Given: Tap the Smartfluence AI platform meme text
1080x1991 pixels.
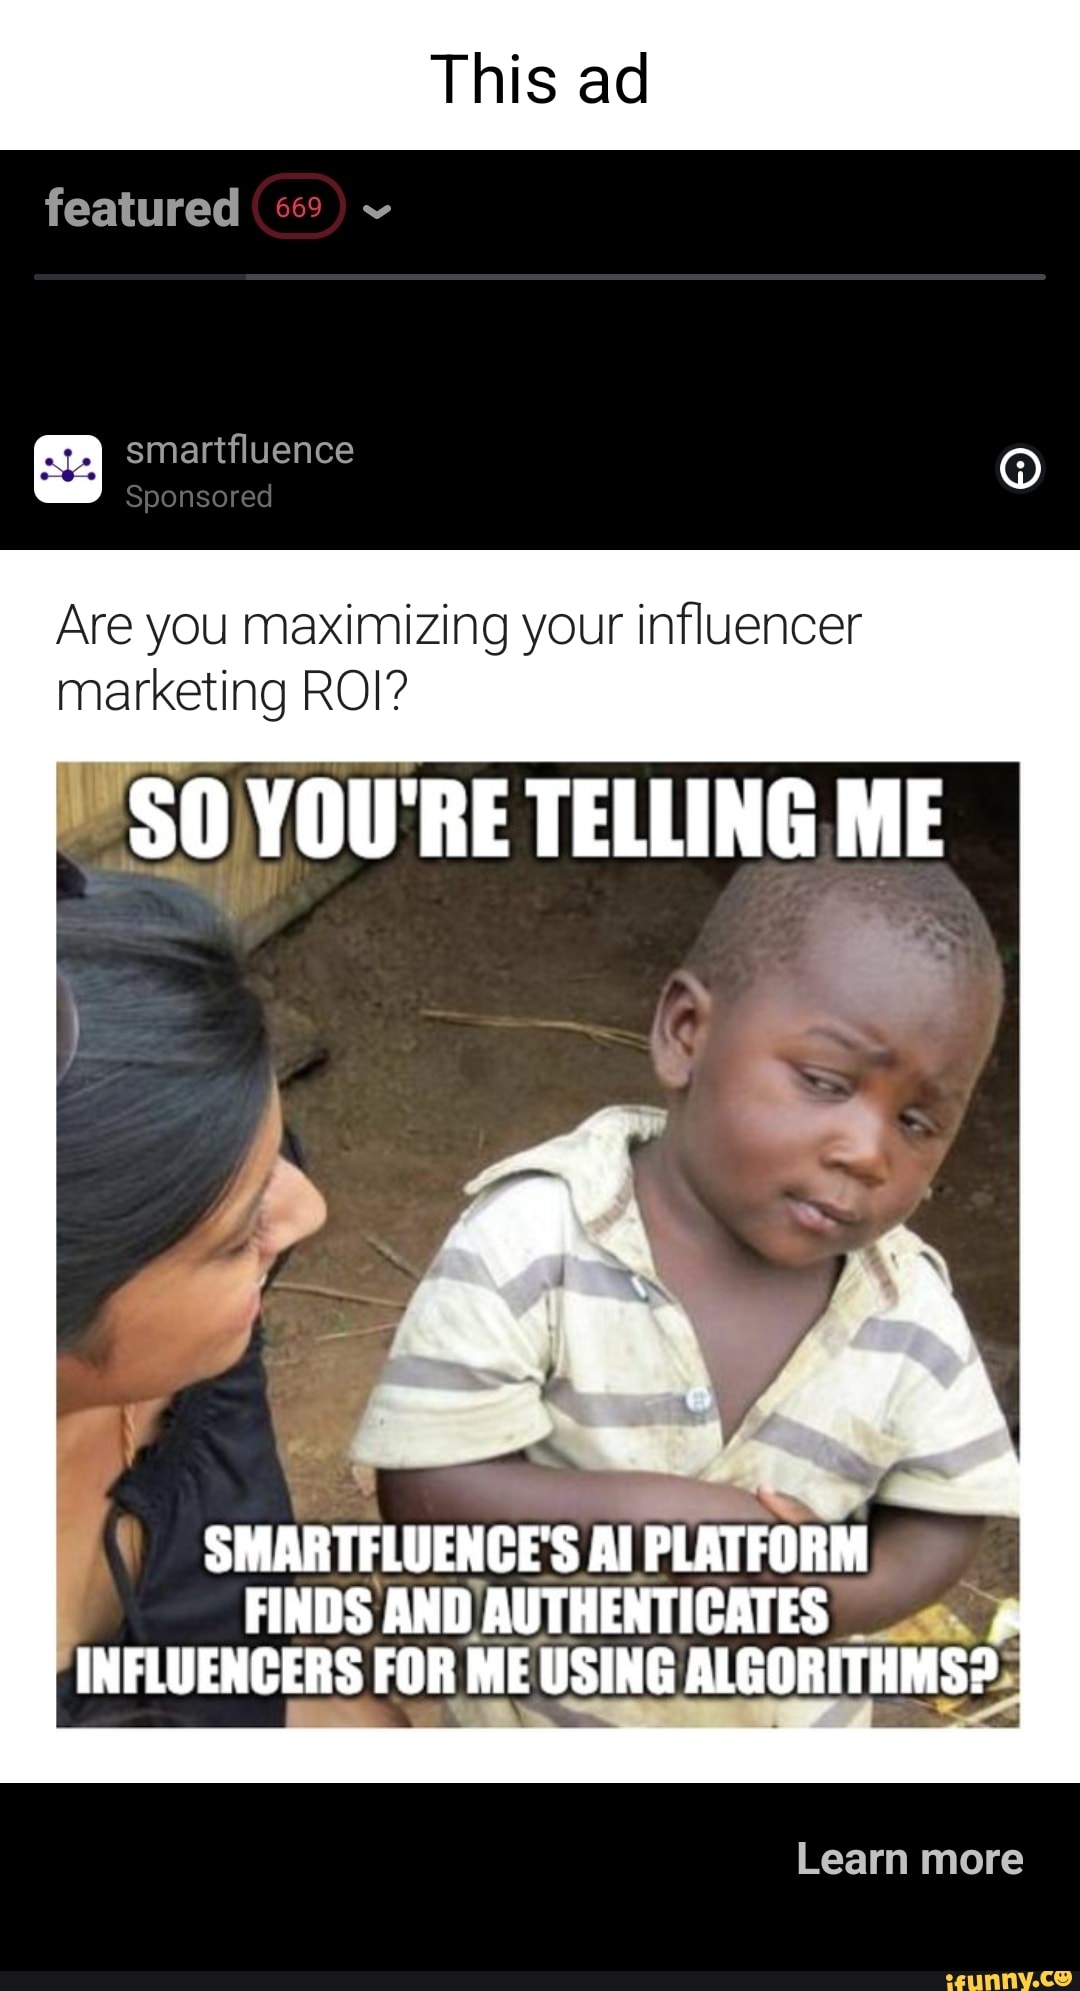Looking at the screenshot, I should pyautogui.click(x=538, y=1612).
